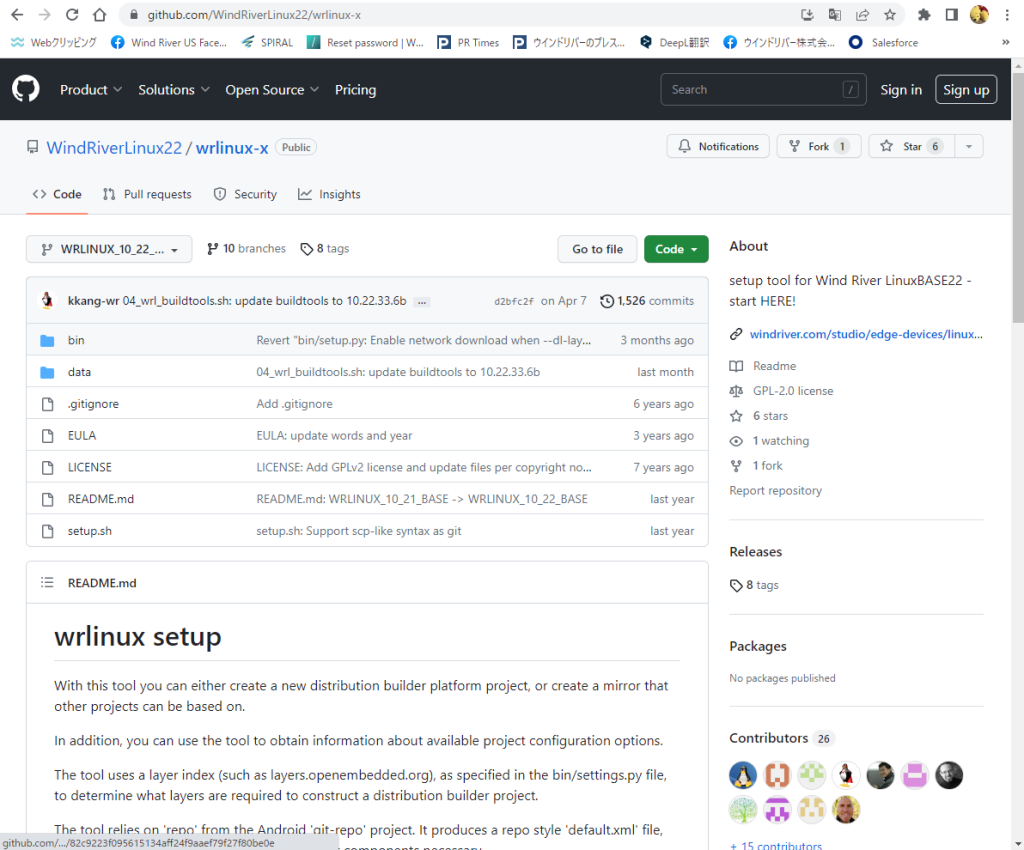Viewport: 1024px width, 850px height.
Task: Open the watching indicator showing 1 watching
Action: [782, 440]
